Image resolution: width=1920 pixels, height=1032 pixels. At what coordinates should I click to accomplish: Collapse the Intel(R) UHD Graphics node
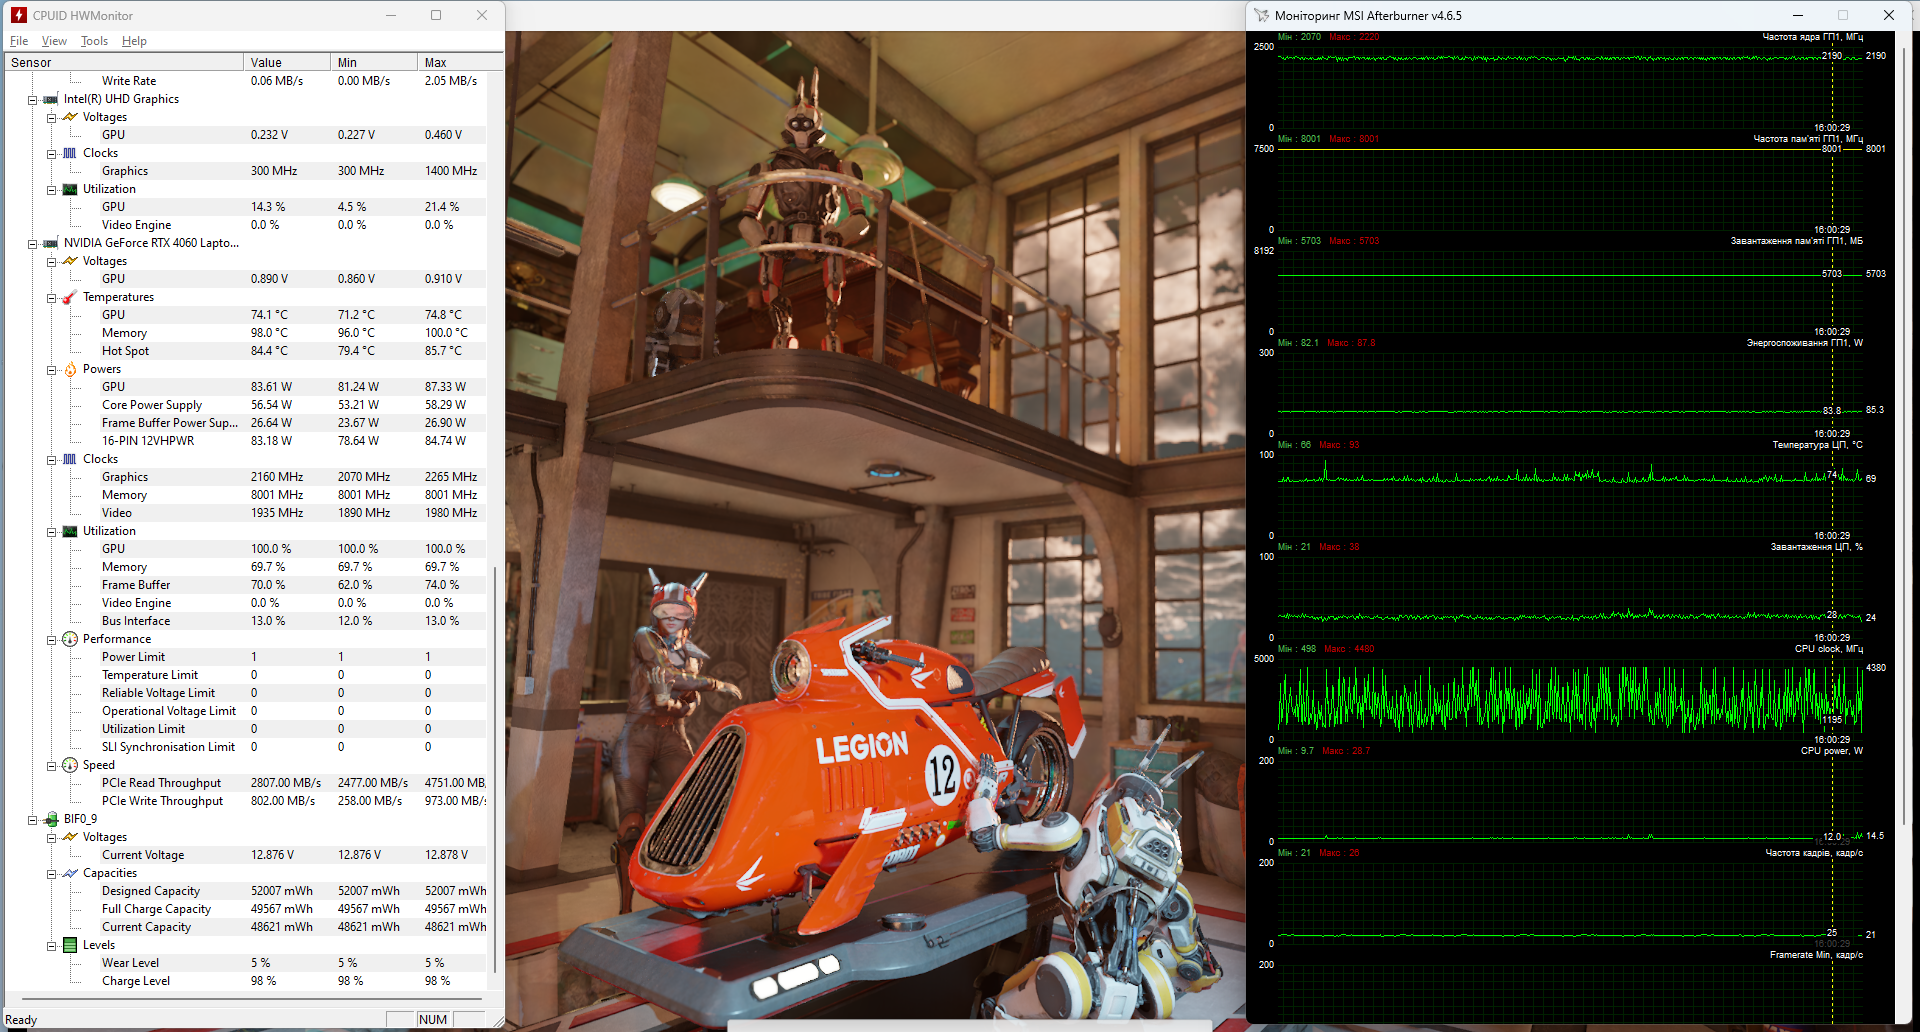point(33,100)
